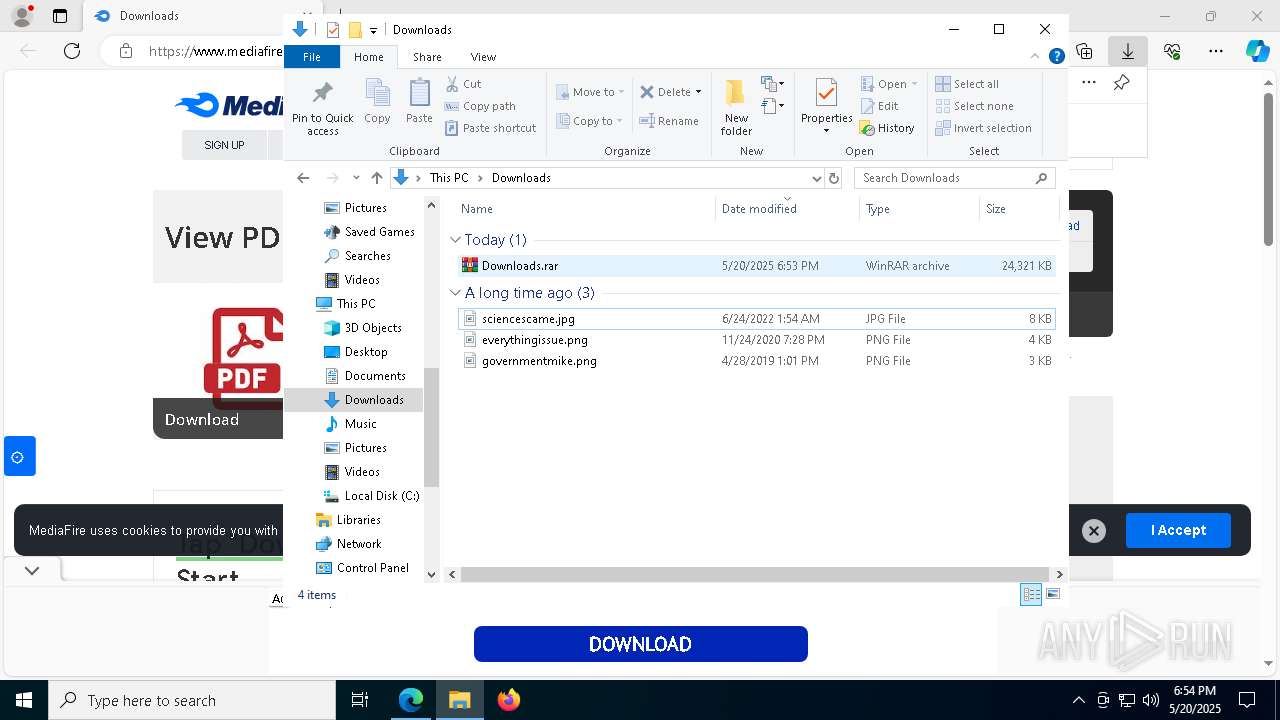Click This PC in address breadcrumb
The width and height of the screenshot is (1280, 720).
448,178
